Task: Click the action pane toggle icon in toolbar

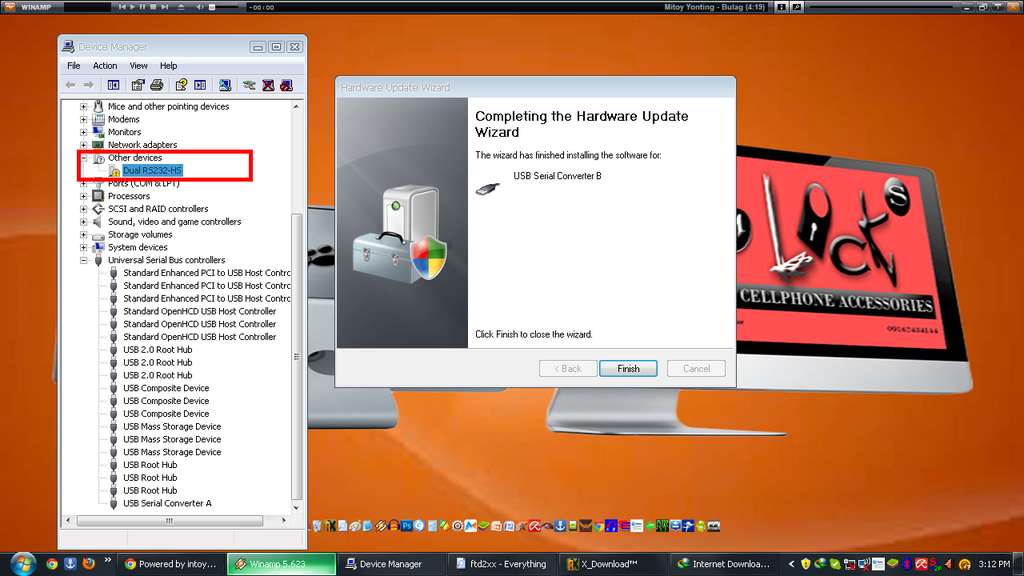Action: pos(200,85)
